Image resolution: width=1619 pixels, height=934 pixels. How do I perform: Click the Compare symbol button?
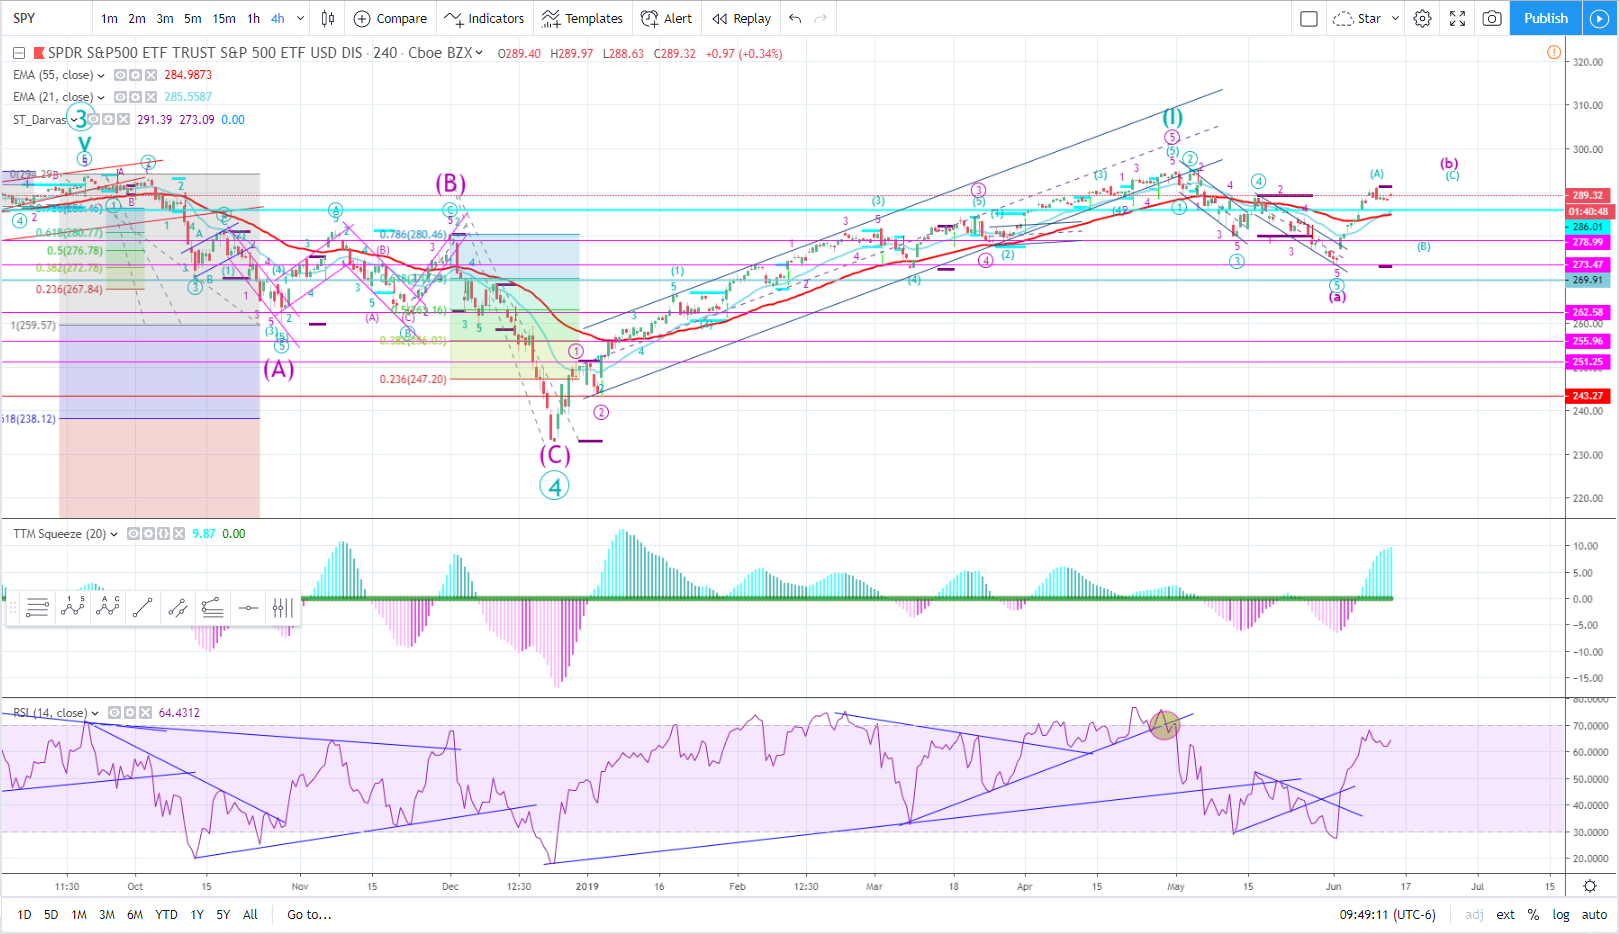click(x=390, y=18)
